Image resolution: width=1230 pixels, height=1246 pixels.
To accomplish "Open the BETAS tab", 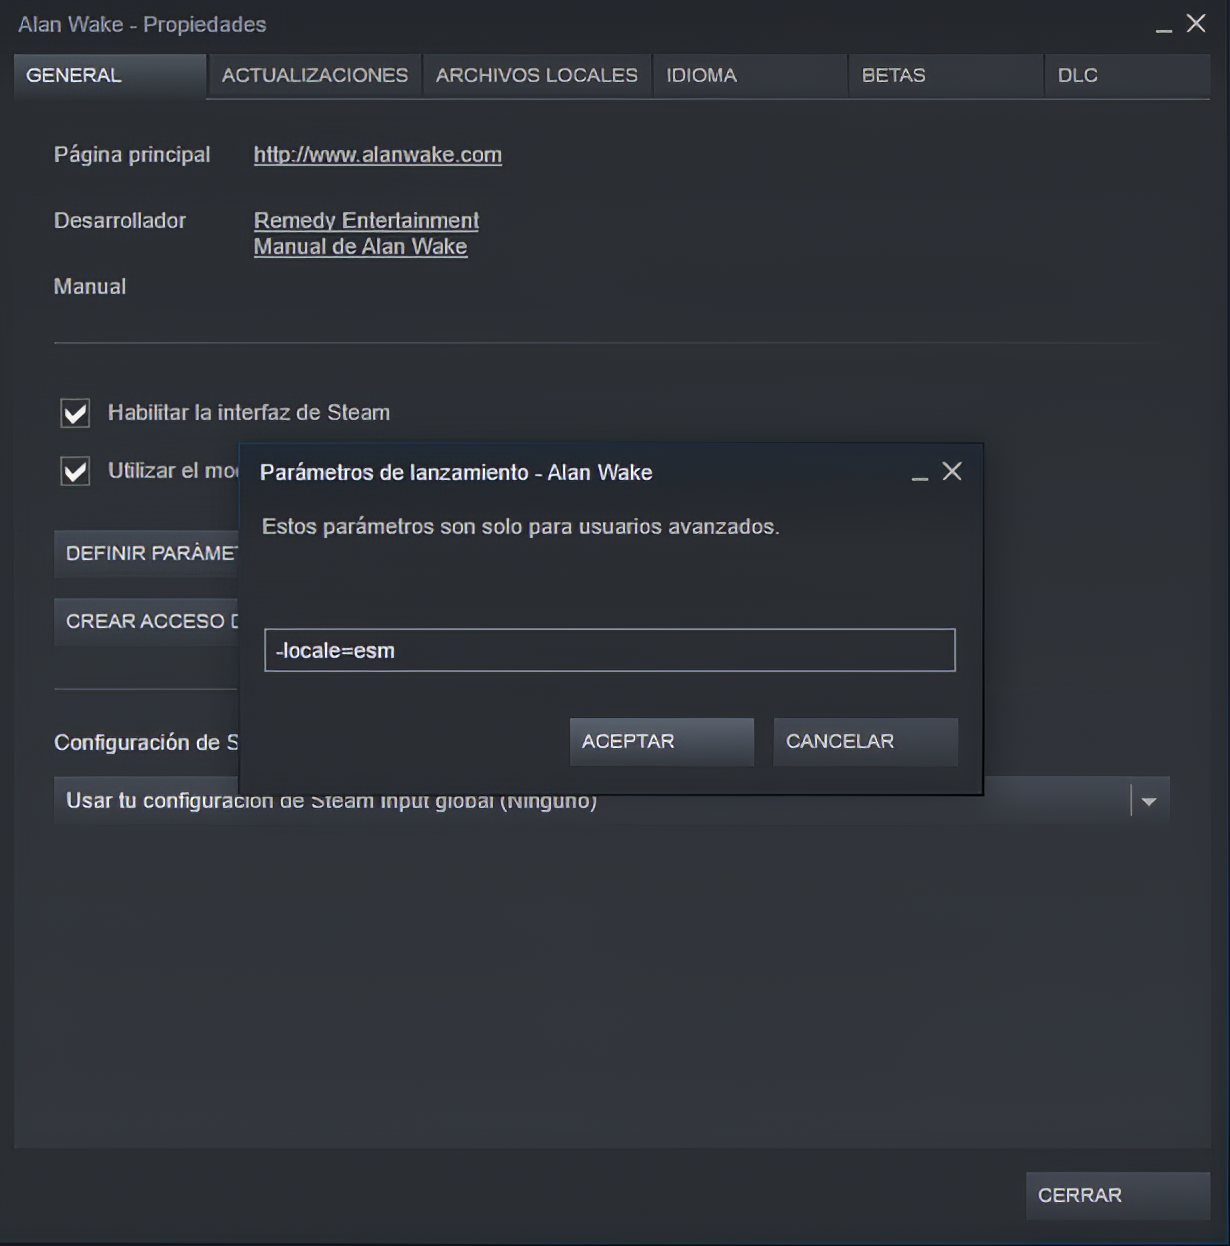I will click(946, 76).
